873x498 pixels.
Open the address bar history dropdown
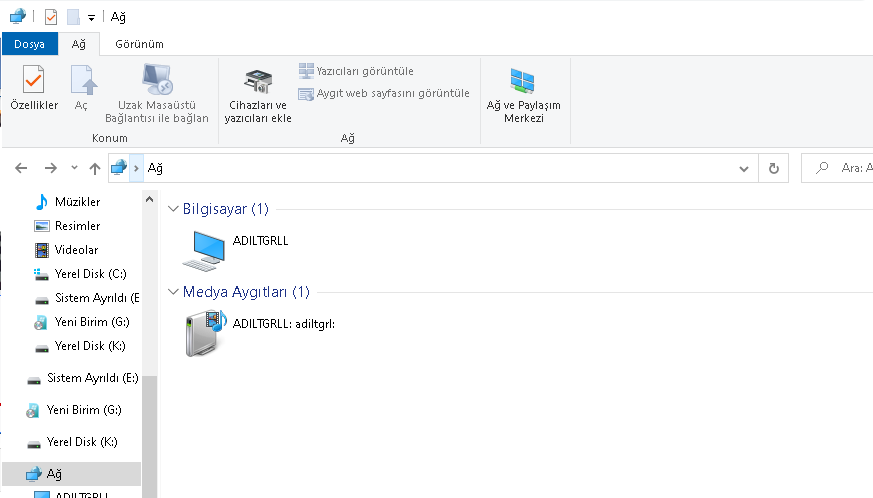(744, 169)
